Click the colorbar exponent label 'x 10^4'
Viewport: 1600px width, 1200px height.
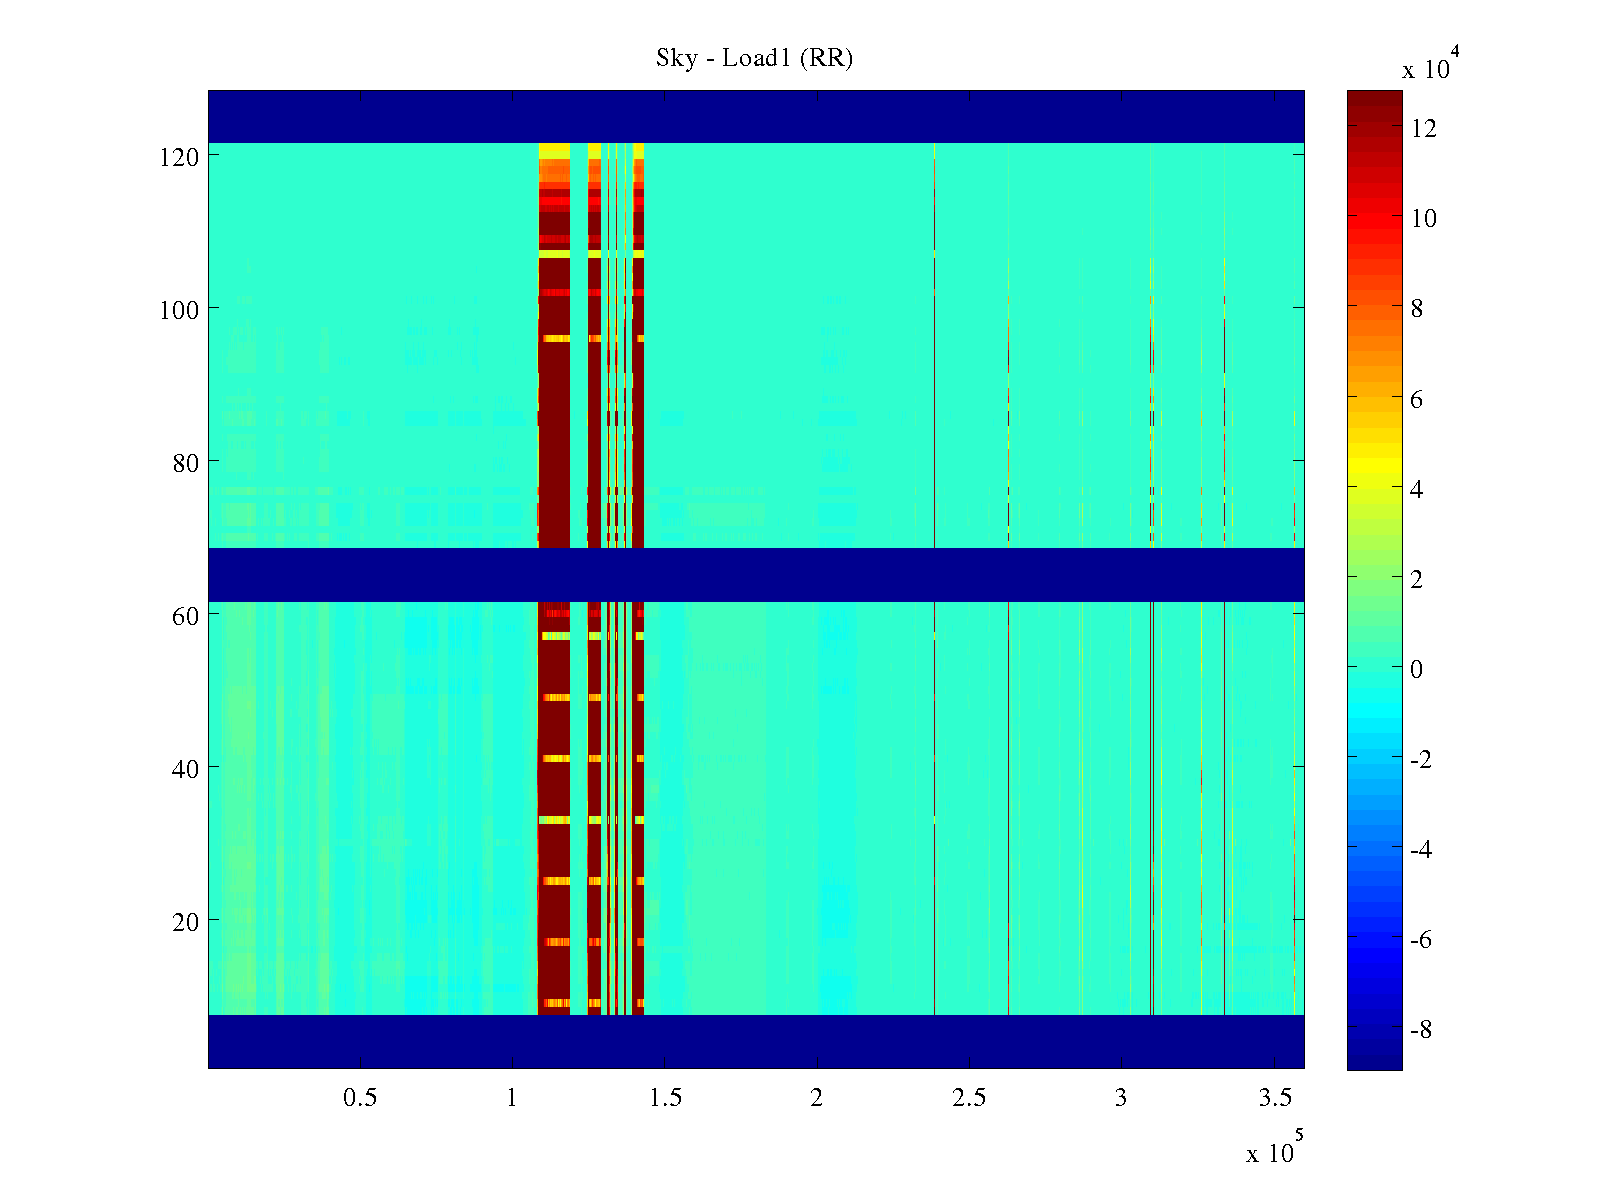1431,63
